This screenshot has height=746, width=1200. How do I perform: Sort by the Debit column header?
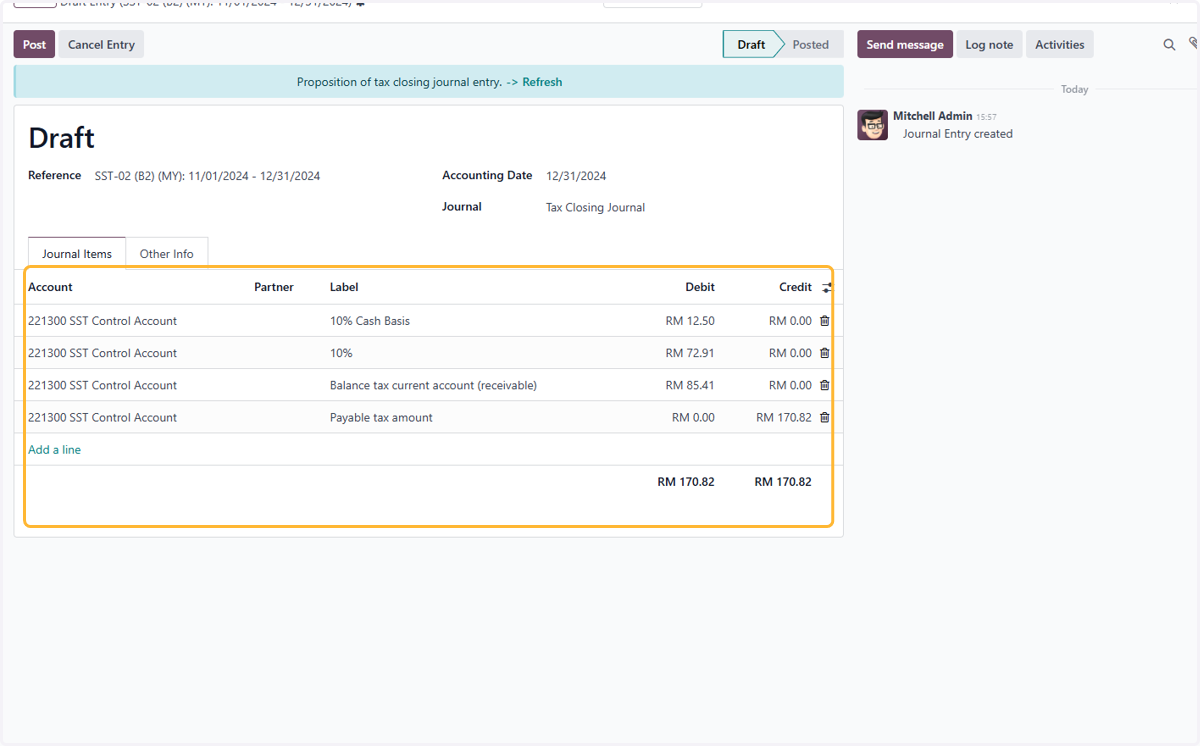[x=700, y=287]
